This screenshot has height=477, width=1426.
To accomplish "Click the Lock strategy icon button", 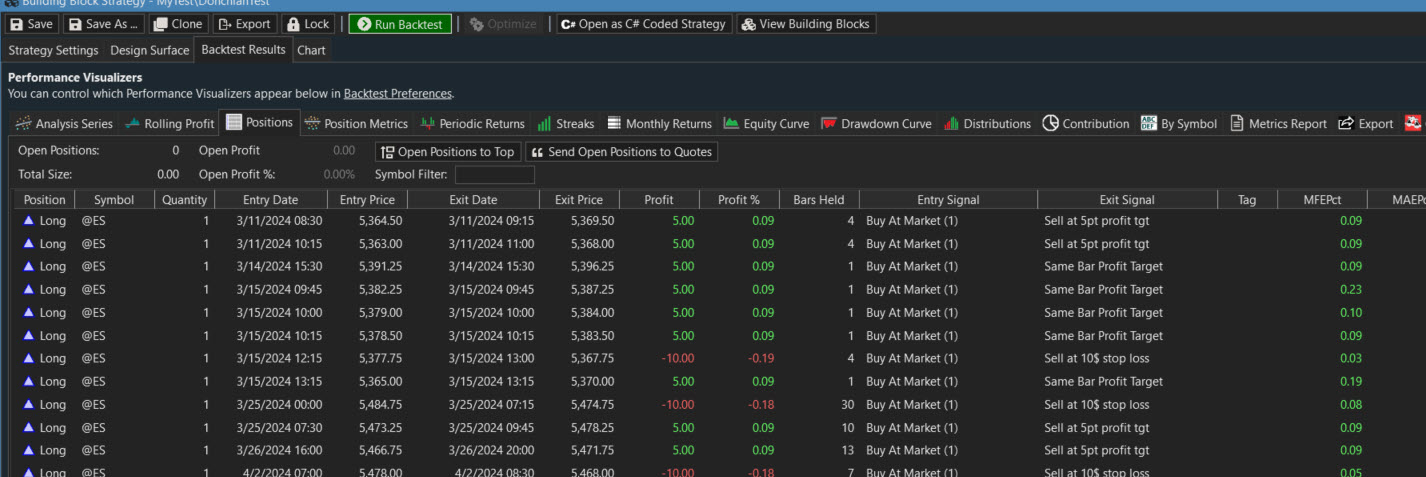I will (x=307, y=24).
